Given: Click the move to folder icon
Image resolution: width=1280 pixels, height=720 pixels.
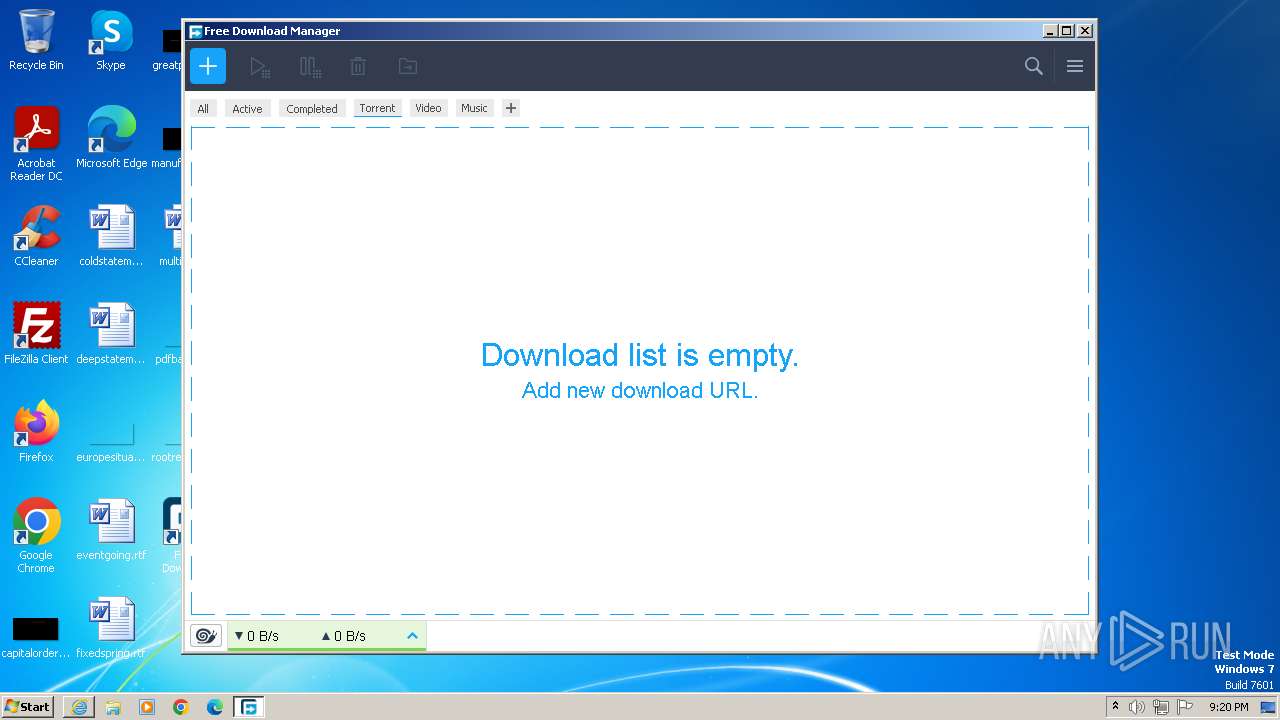Looking at the screenshot, I should (407, 67).
